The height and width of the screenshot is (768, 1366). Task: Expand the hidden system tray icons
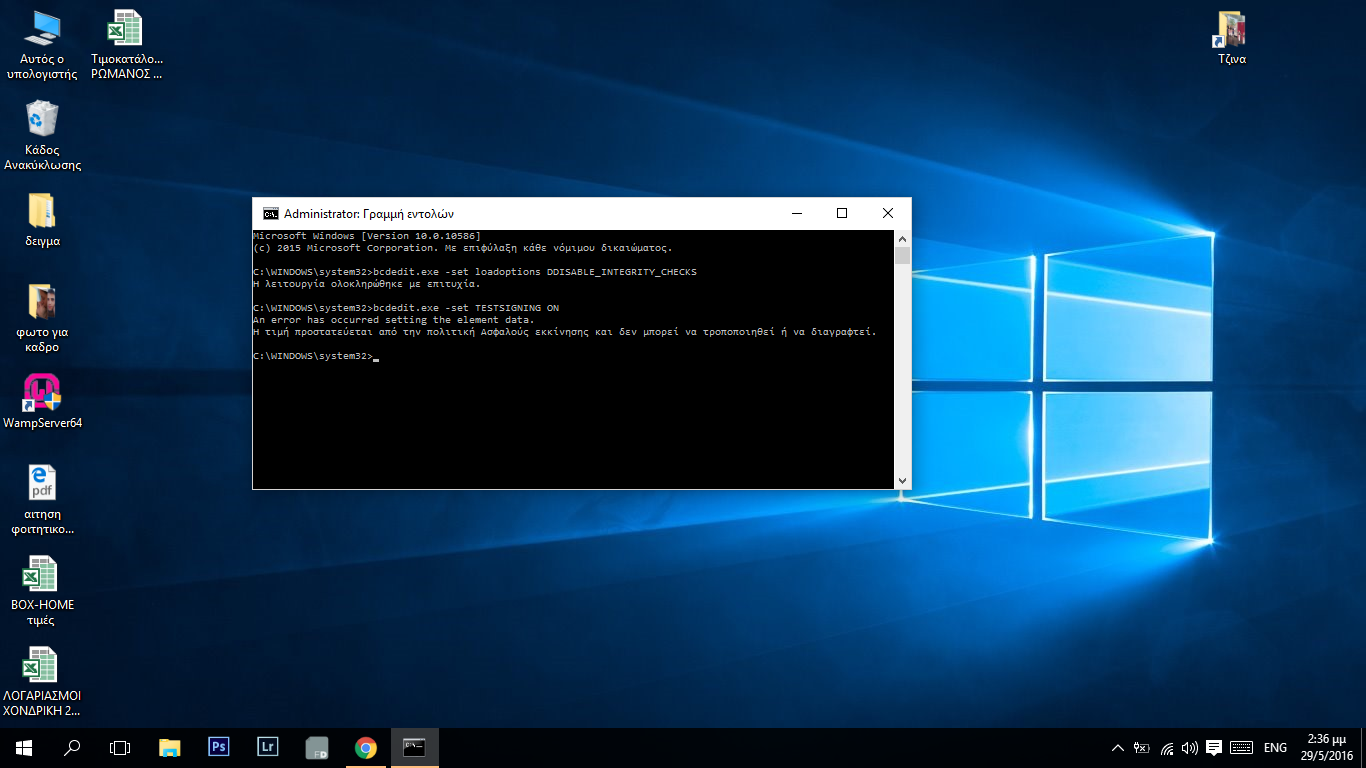[x=1118, y=747]
